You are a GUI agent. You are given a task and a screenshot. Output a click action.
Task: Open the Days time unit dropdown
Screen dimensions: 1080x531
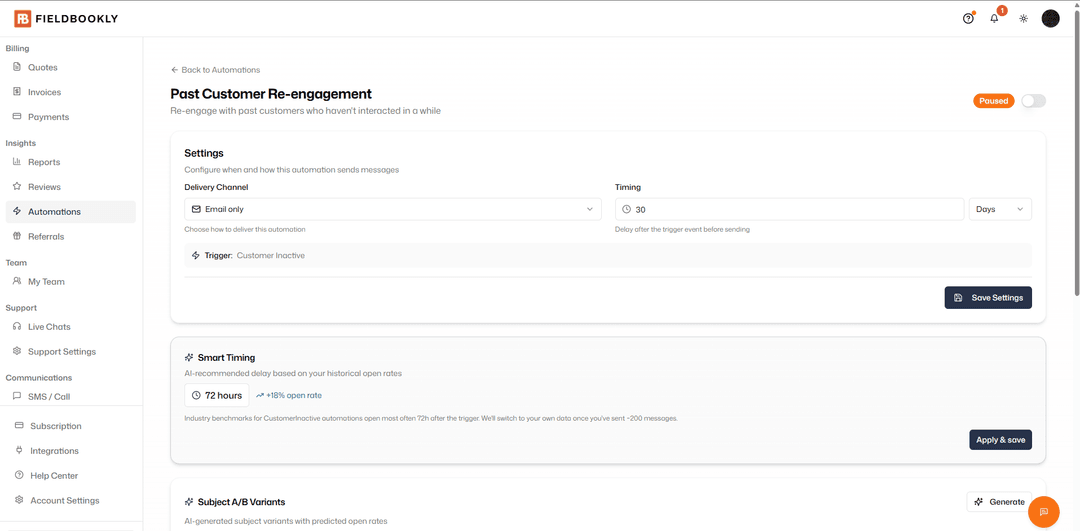(x=1000, y=209)
